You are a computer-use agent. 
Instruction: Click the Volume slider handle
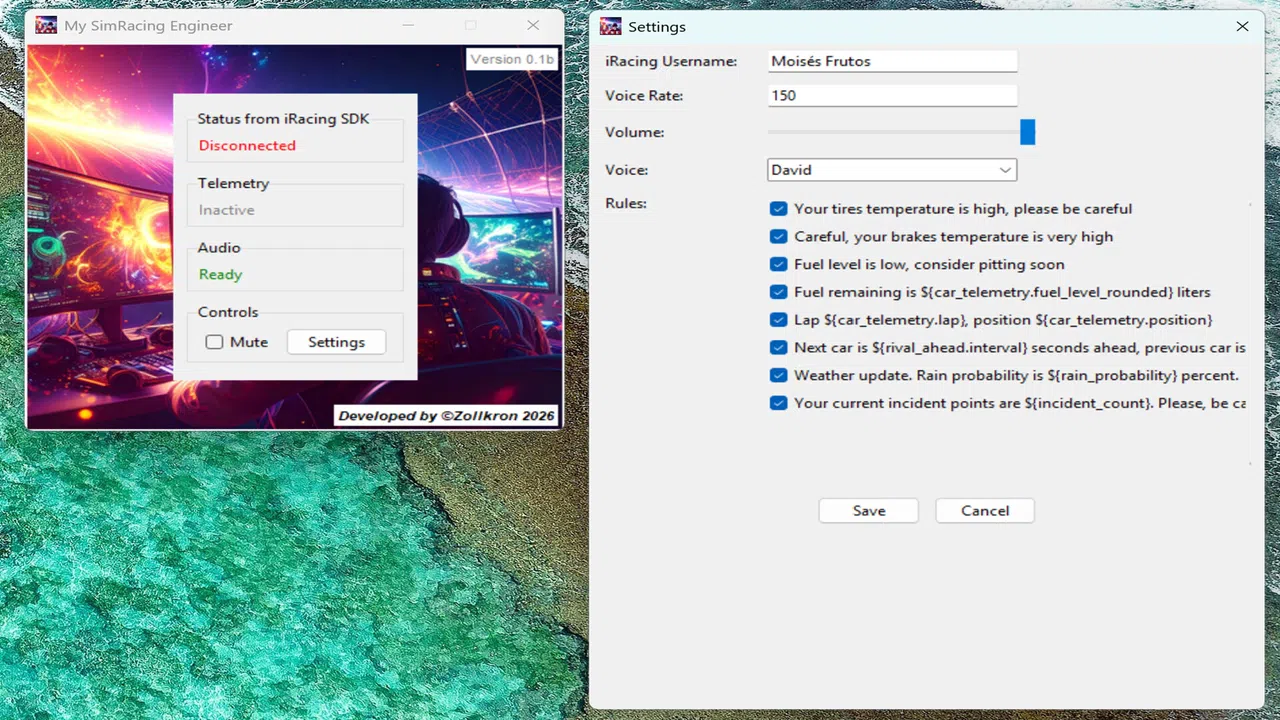[x=1027, y=132]
